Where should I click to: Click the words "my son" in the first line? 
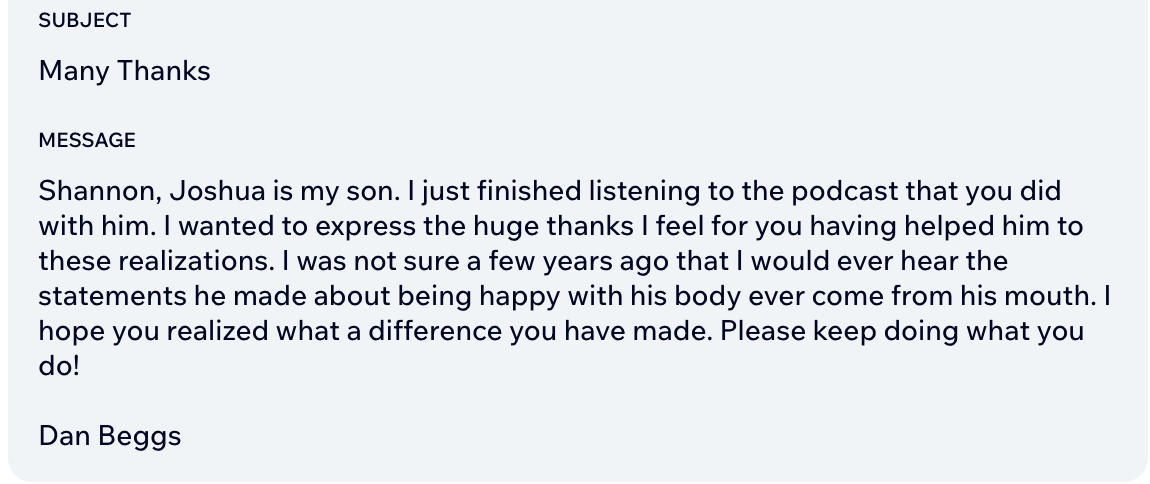pyautogui.click(x=349, y=191)
